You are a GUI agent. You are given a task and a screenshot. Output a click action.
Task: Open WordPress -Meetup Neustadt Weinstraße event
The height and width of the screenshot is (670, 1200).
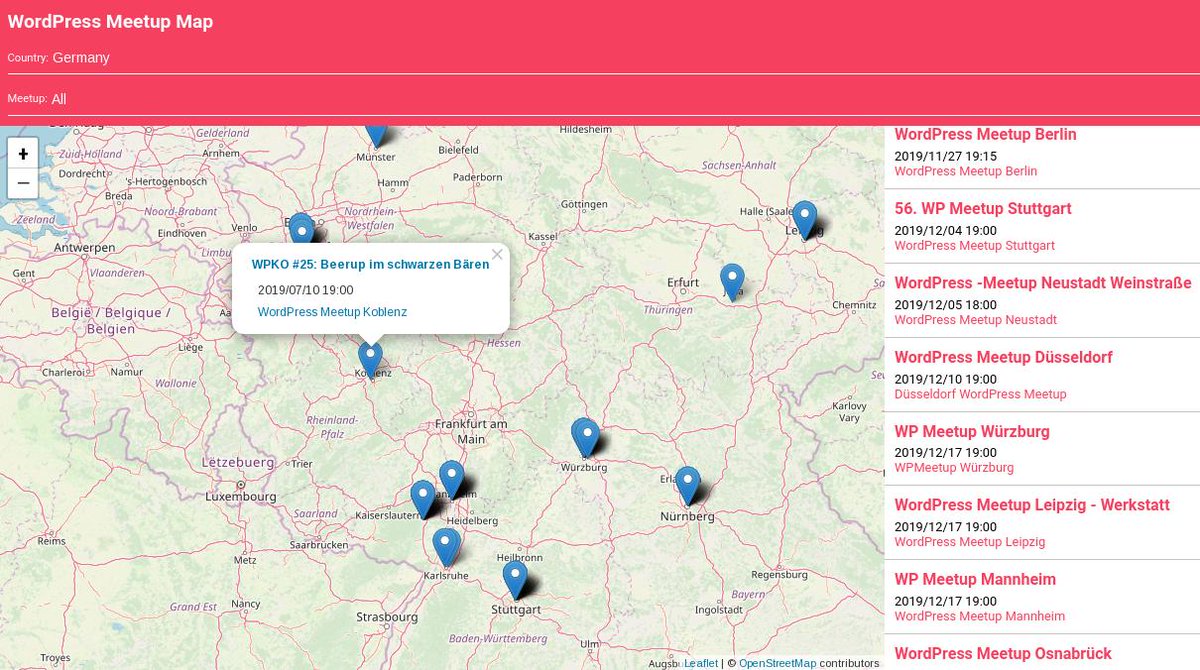(1043, 283)
